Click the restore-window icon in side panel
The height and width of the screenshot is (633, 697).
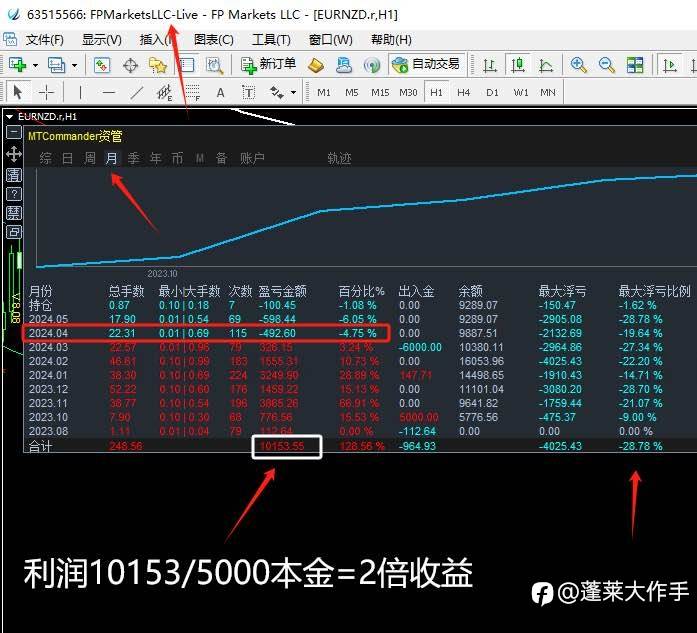tap(14, 232)
